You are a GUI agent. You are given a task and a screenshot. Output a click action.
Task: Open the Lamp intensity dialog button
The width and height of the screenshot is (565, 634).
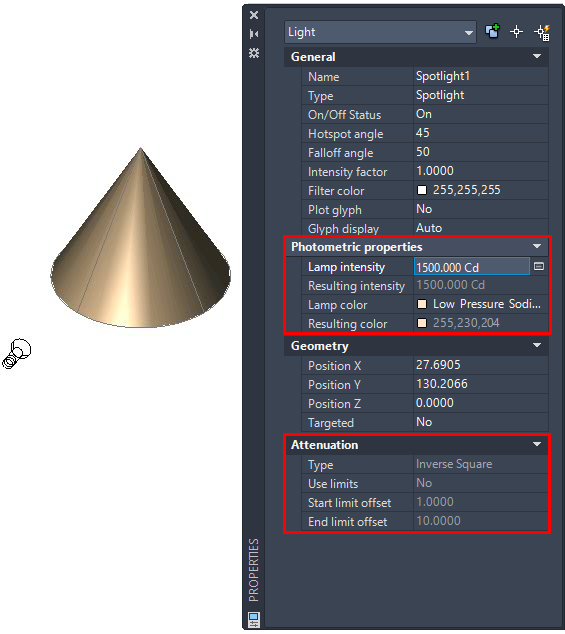(x=539, y=266)
